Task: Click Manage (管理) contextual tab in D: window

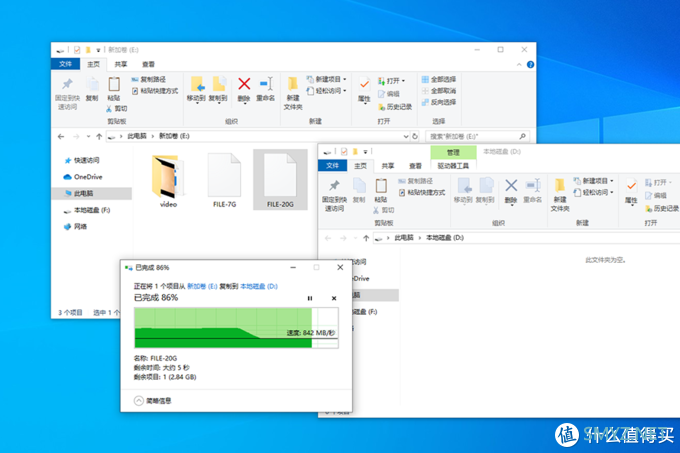Action: click(453, 153)
